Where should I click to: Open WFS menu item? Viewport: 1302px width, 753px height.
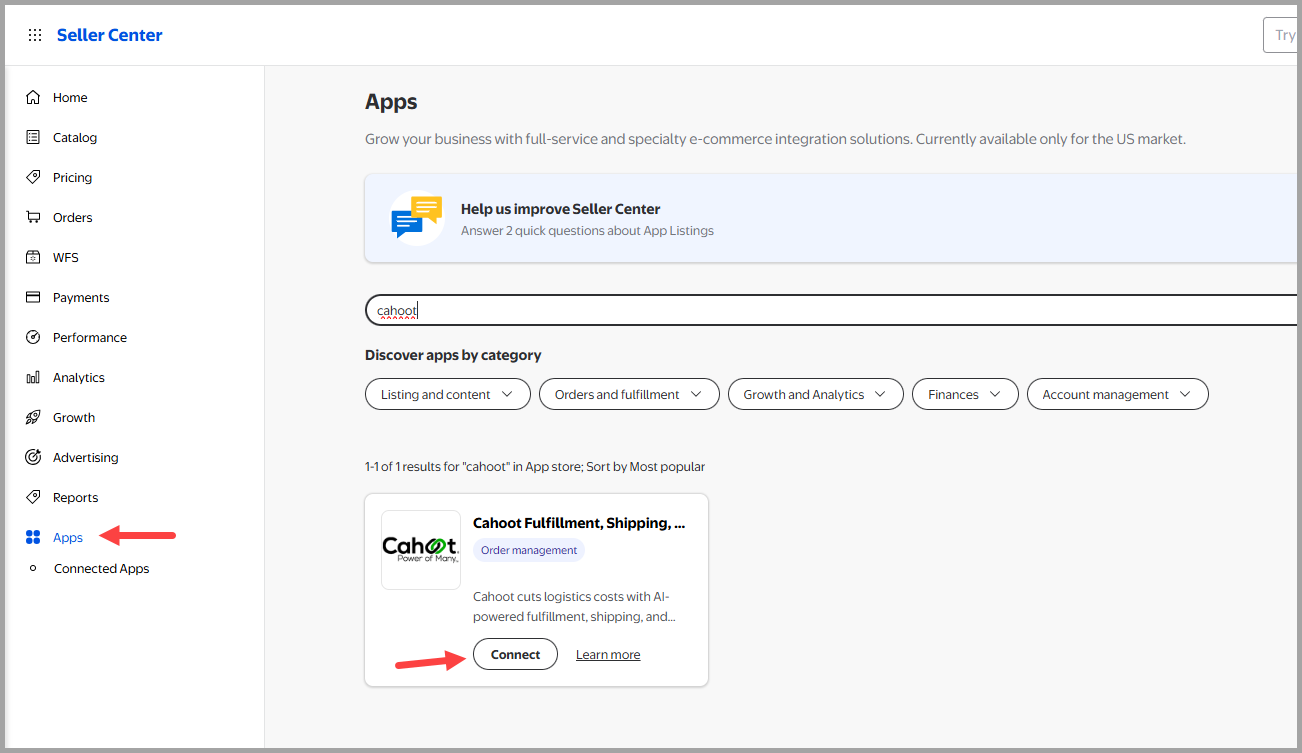coord(66,257)
